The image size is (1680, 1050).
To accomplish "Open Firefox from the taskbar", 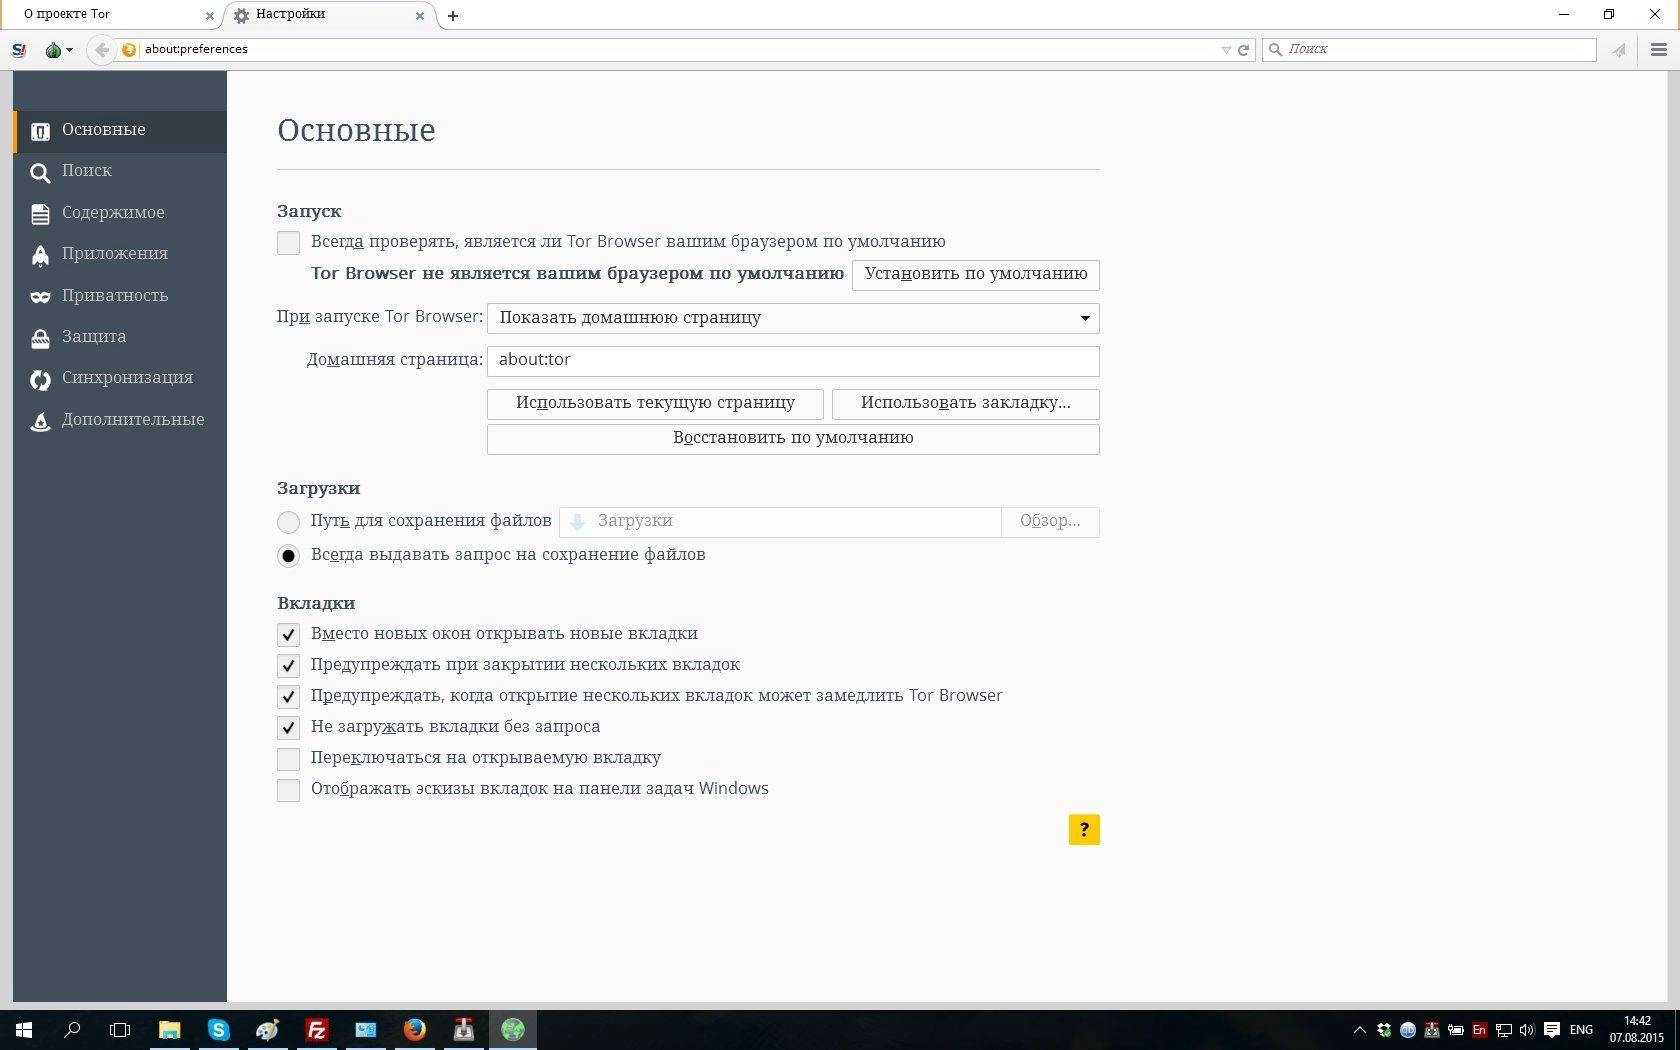I will [414, 1030].
